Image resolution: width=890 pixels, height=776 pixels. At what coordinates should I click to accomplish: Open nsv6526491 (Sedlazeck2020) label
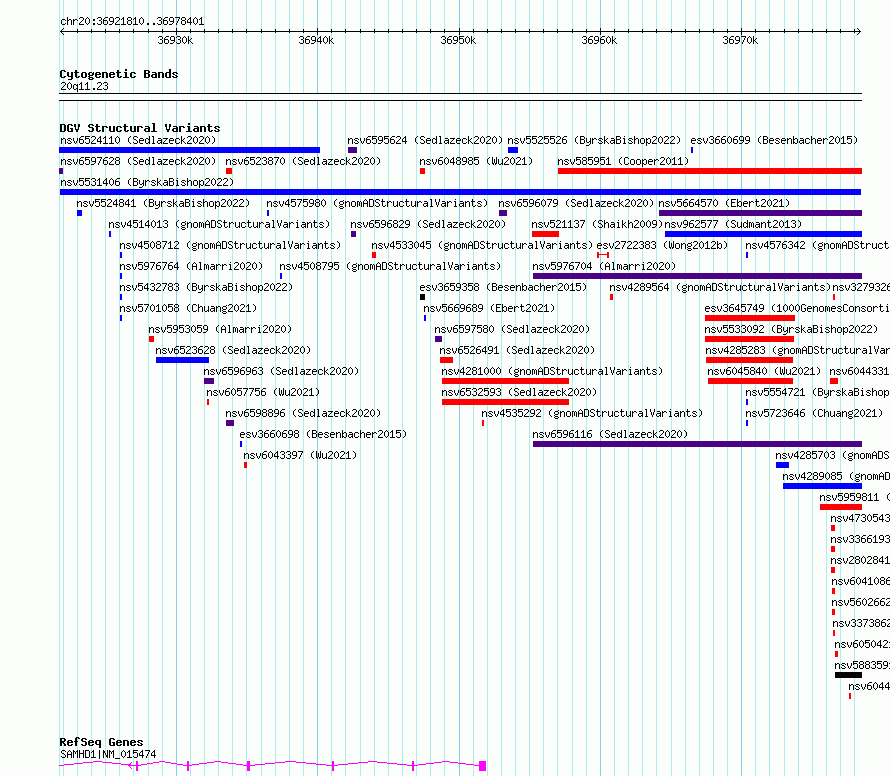[x=517, y=350]
